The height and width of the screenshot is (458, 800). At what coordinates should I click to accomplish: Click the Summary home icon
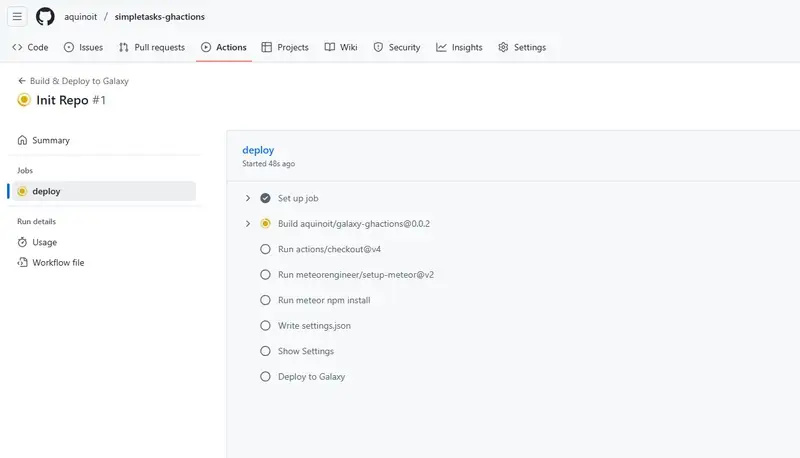[x=22, y=140]
